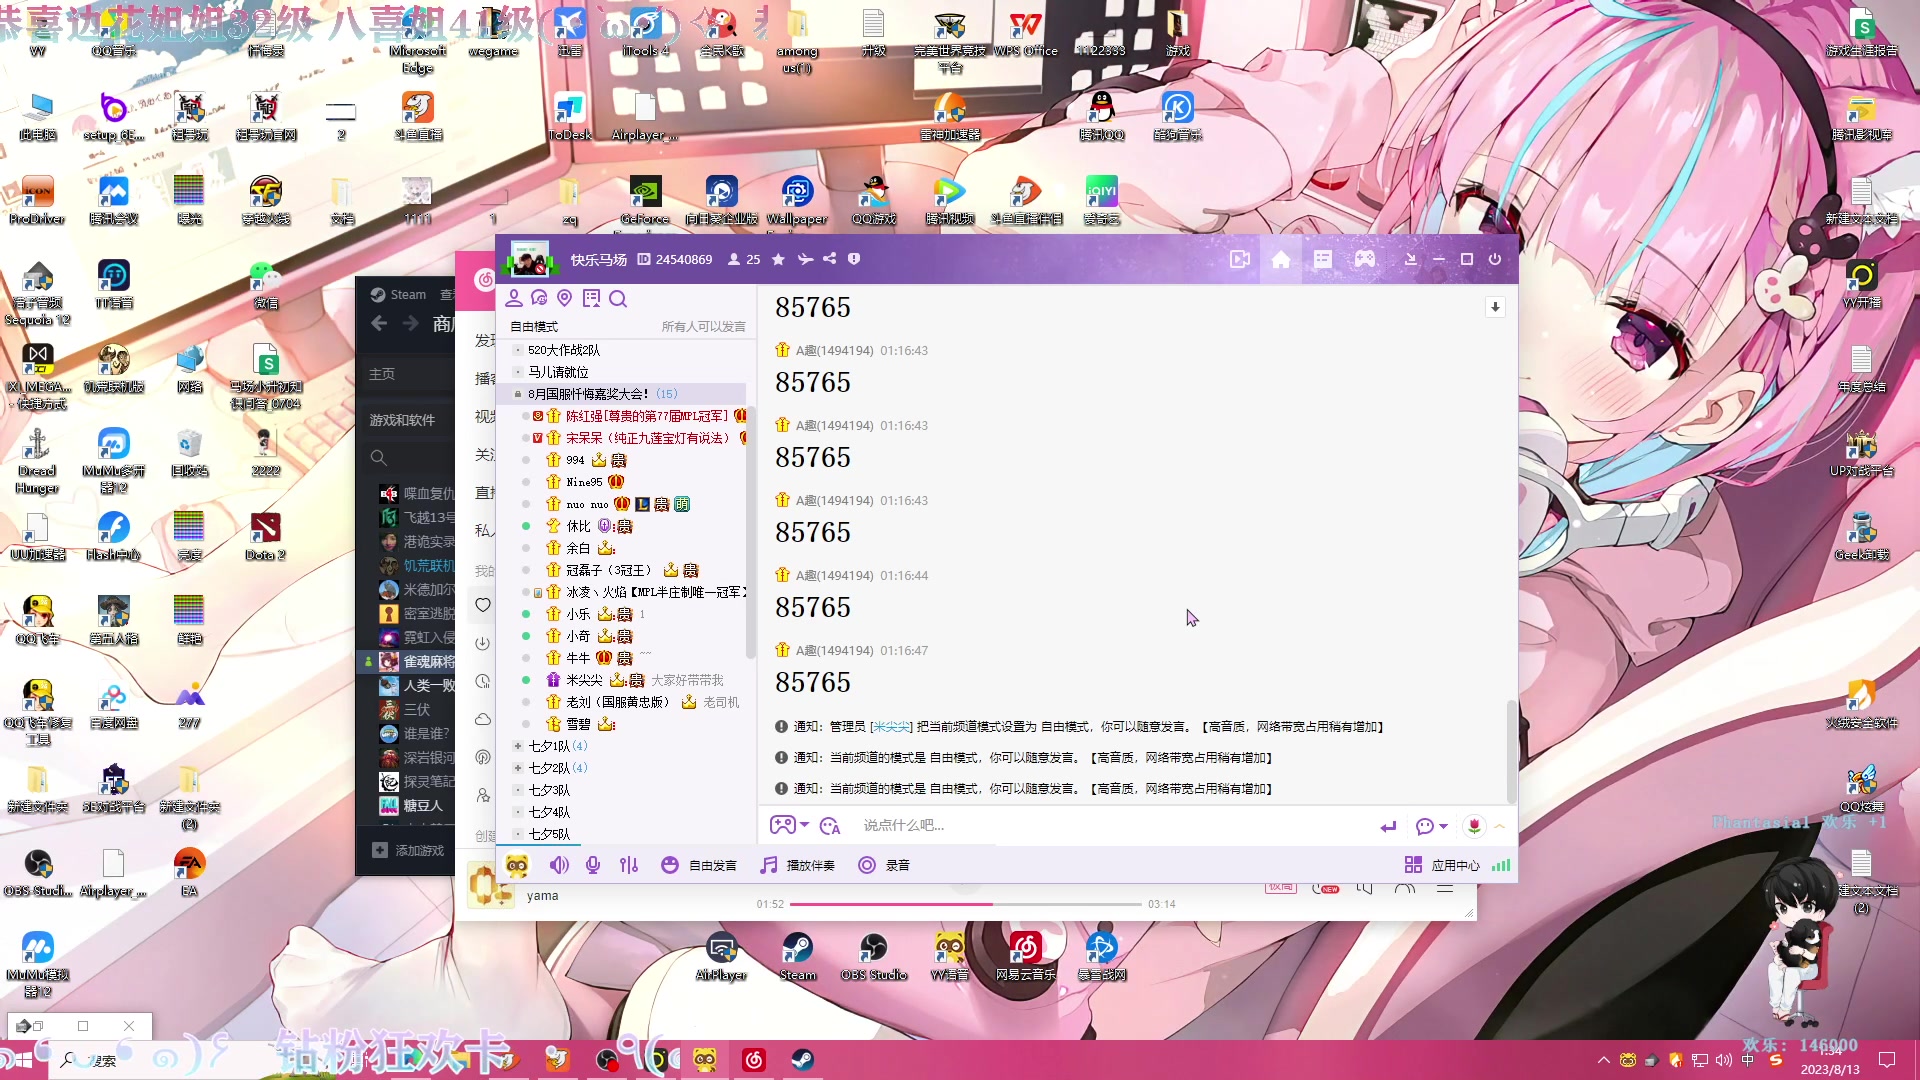Viewport: 1920px width, 1080px height.
Task: Open NetEase Music from the taskbar
Action: [754, 1060]
